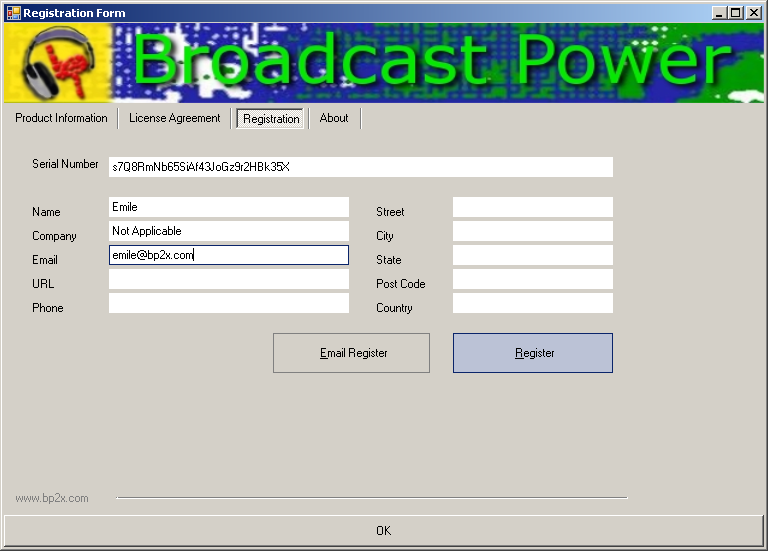Click the Phone input field
The height and width of the screenshot is (551, 768).
tap(229, 303)
